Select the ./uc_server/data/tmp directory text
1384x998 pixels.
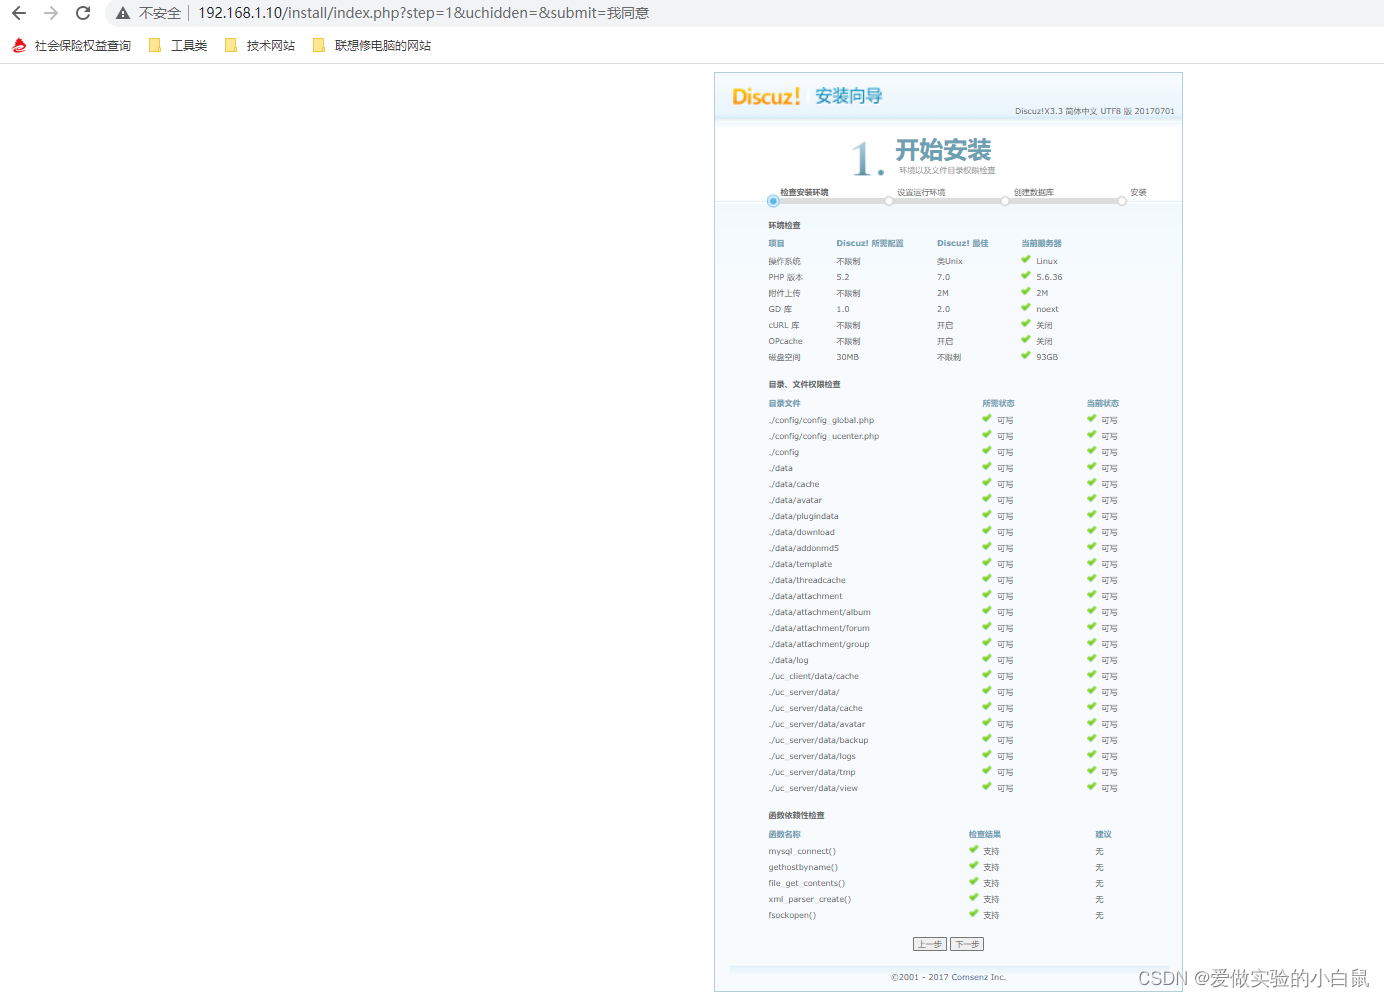pyautogui.click(x=812, y=772)
